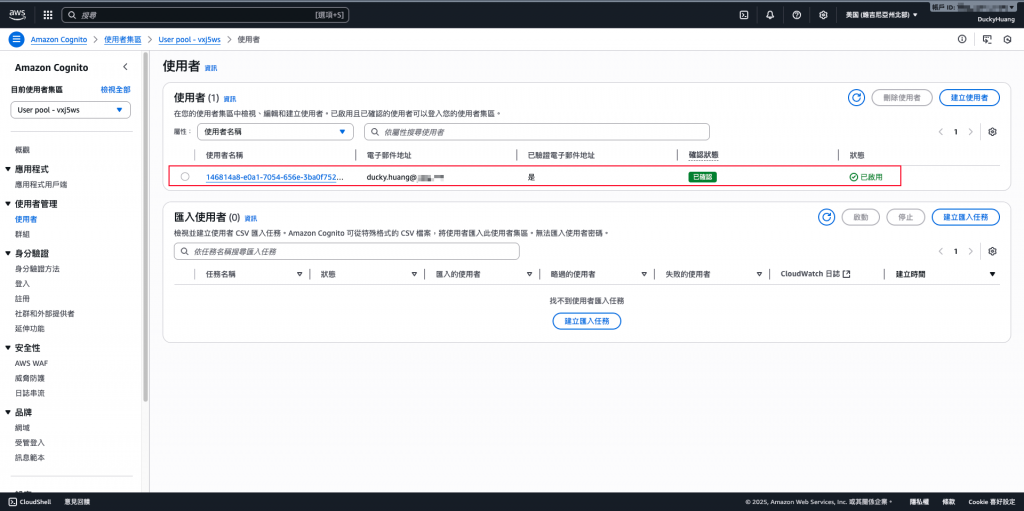Screen dimensions: 1024x511
Task: Open the DuckyHuang account menu
Action: tap(994, 20)
